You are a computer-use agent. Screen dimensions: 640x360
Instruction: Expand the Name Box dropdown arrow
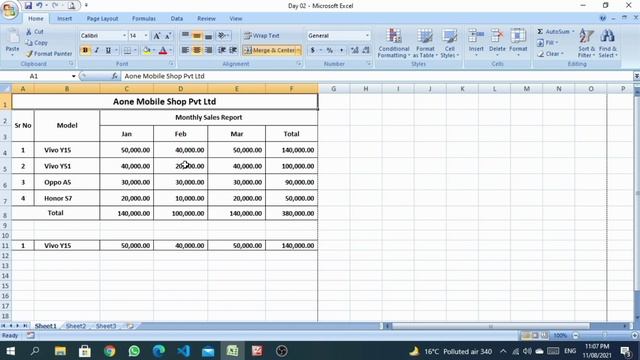(73, 76)
